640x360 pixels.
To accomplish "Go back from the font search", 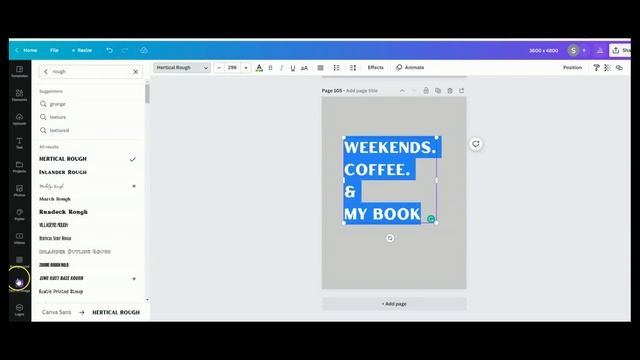I will [x=46, y=72].
